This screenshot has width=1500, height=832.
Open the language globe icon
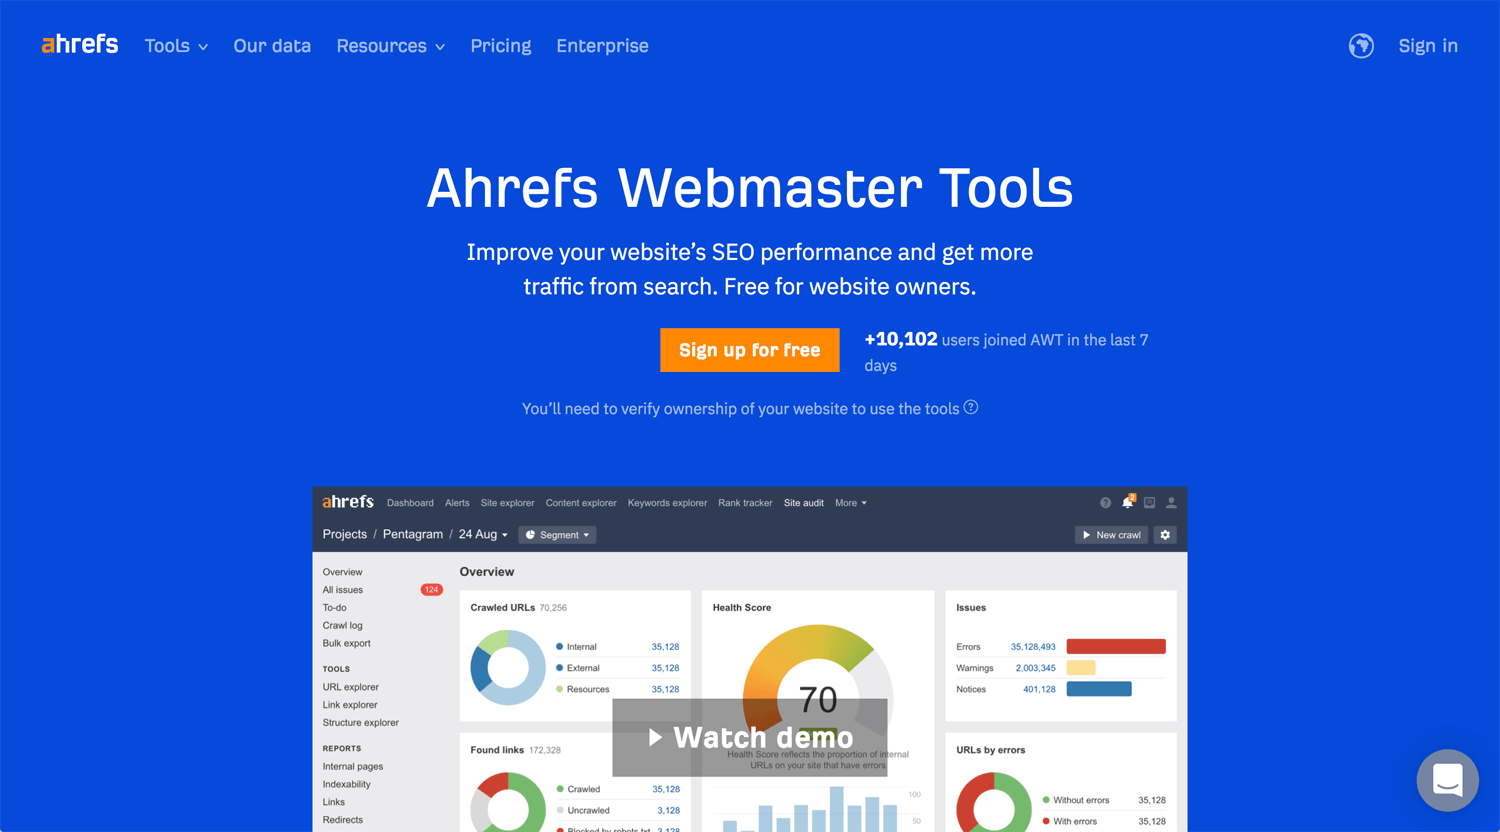(1361, 46)
